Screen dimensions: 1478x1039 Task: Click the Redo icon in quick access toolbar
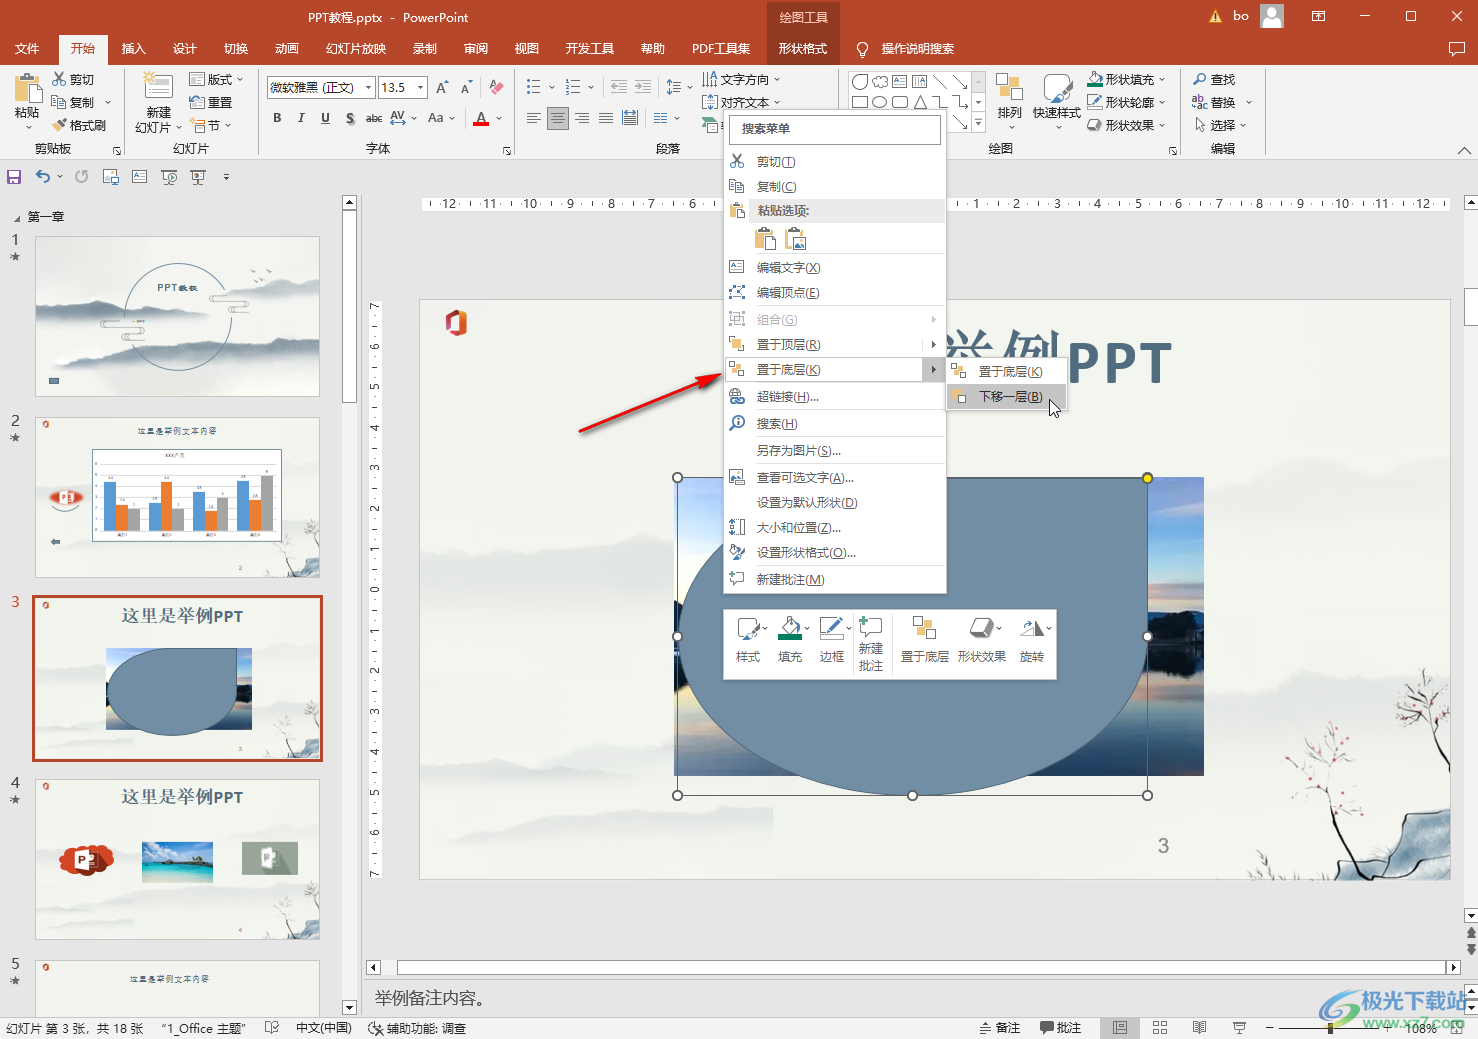pyautogui.click(x=81, y=177)
